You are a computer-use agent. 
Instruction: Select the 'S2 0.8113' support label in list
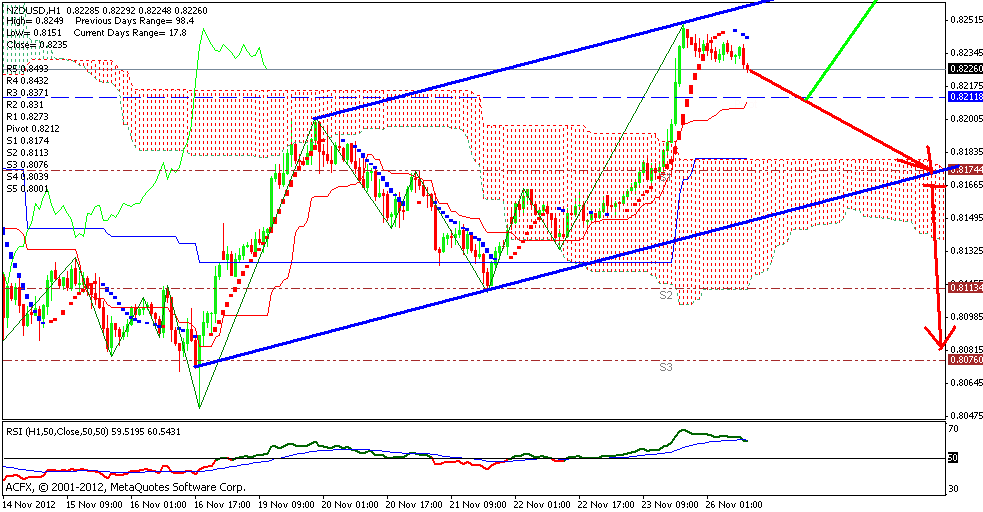(x=27, y=152)
